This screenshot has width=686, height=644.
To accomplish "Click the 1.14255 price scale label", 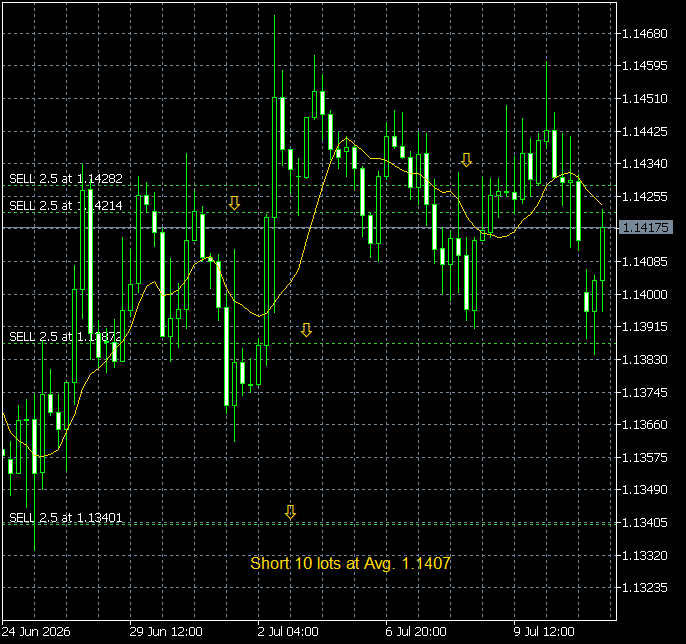I will tap(645, 196).
